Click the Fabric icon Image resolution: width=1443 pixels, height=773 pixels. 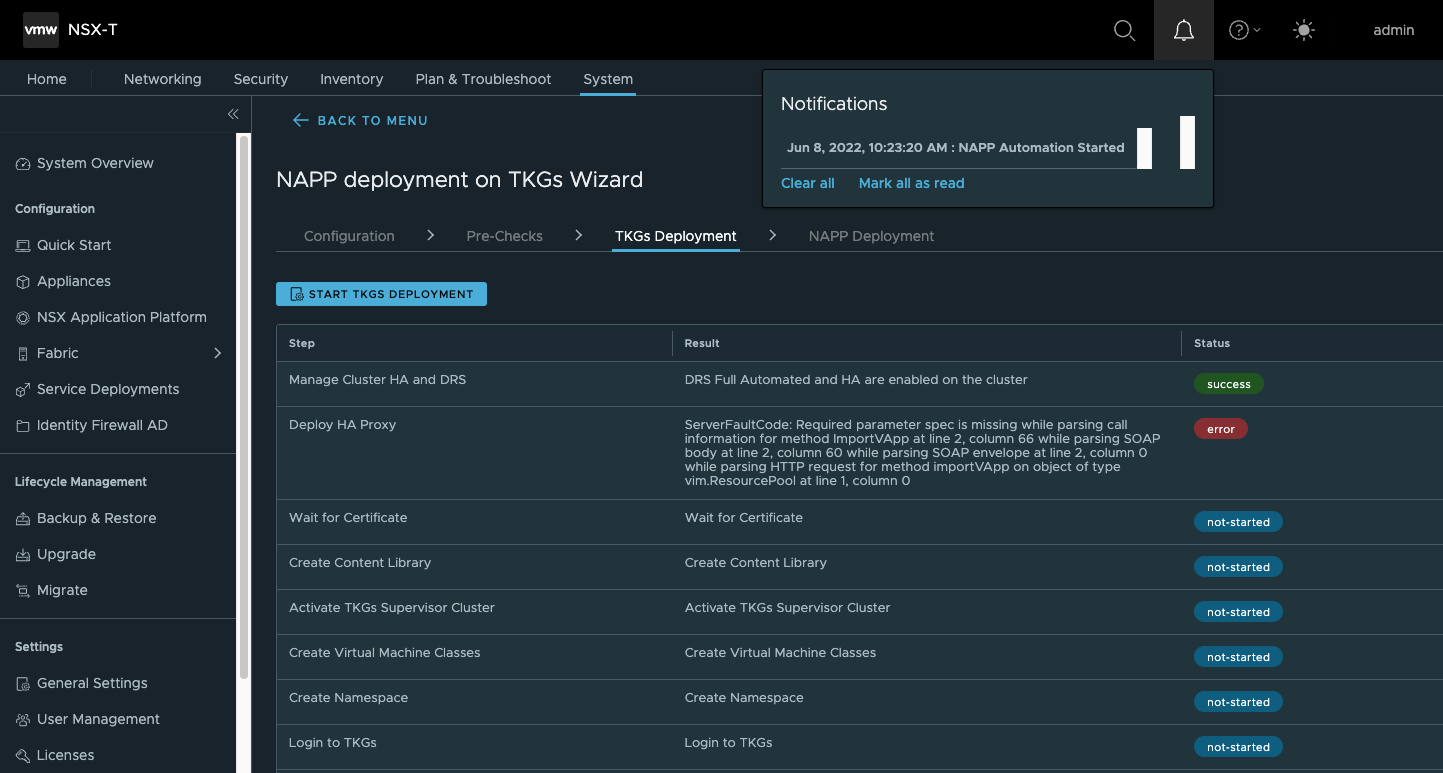[23, 354]
